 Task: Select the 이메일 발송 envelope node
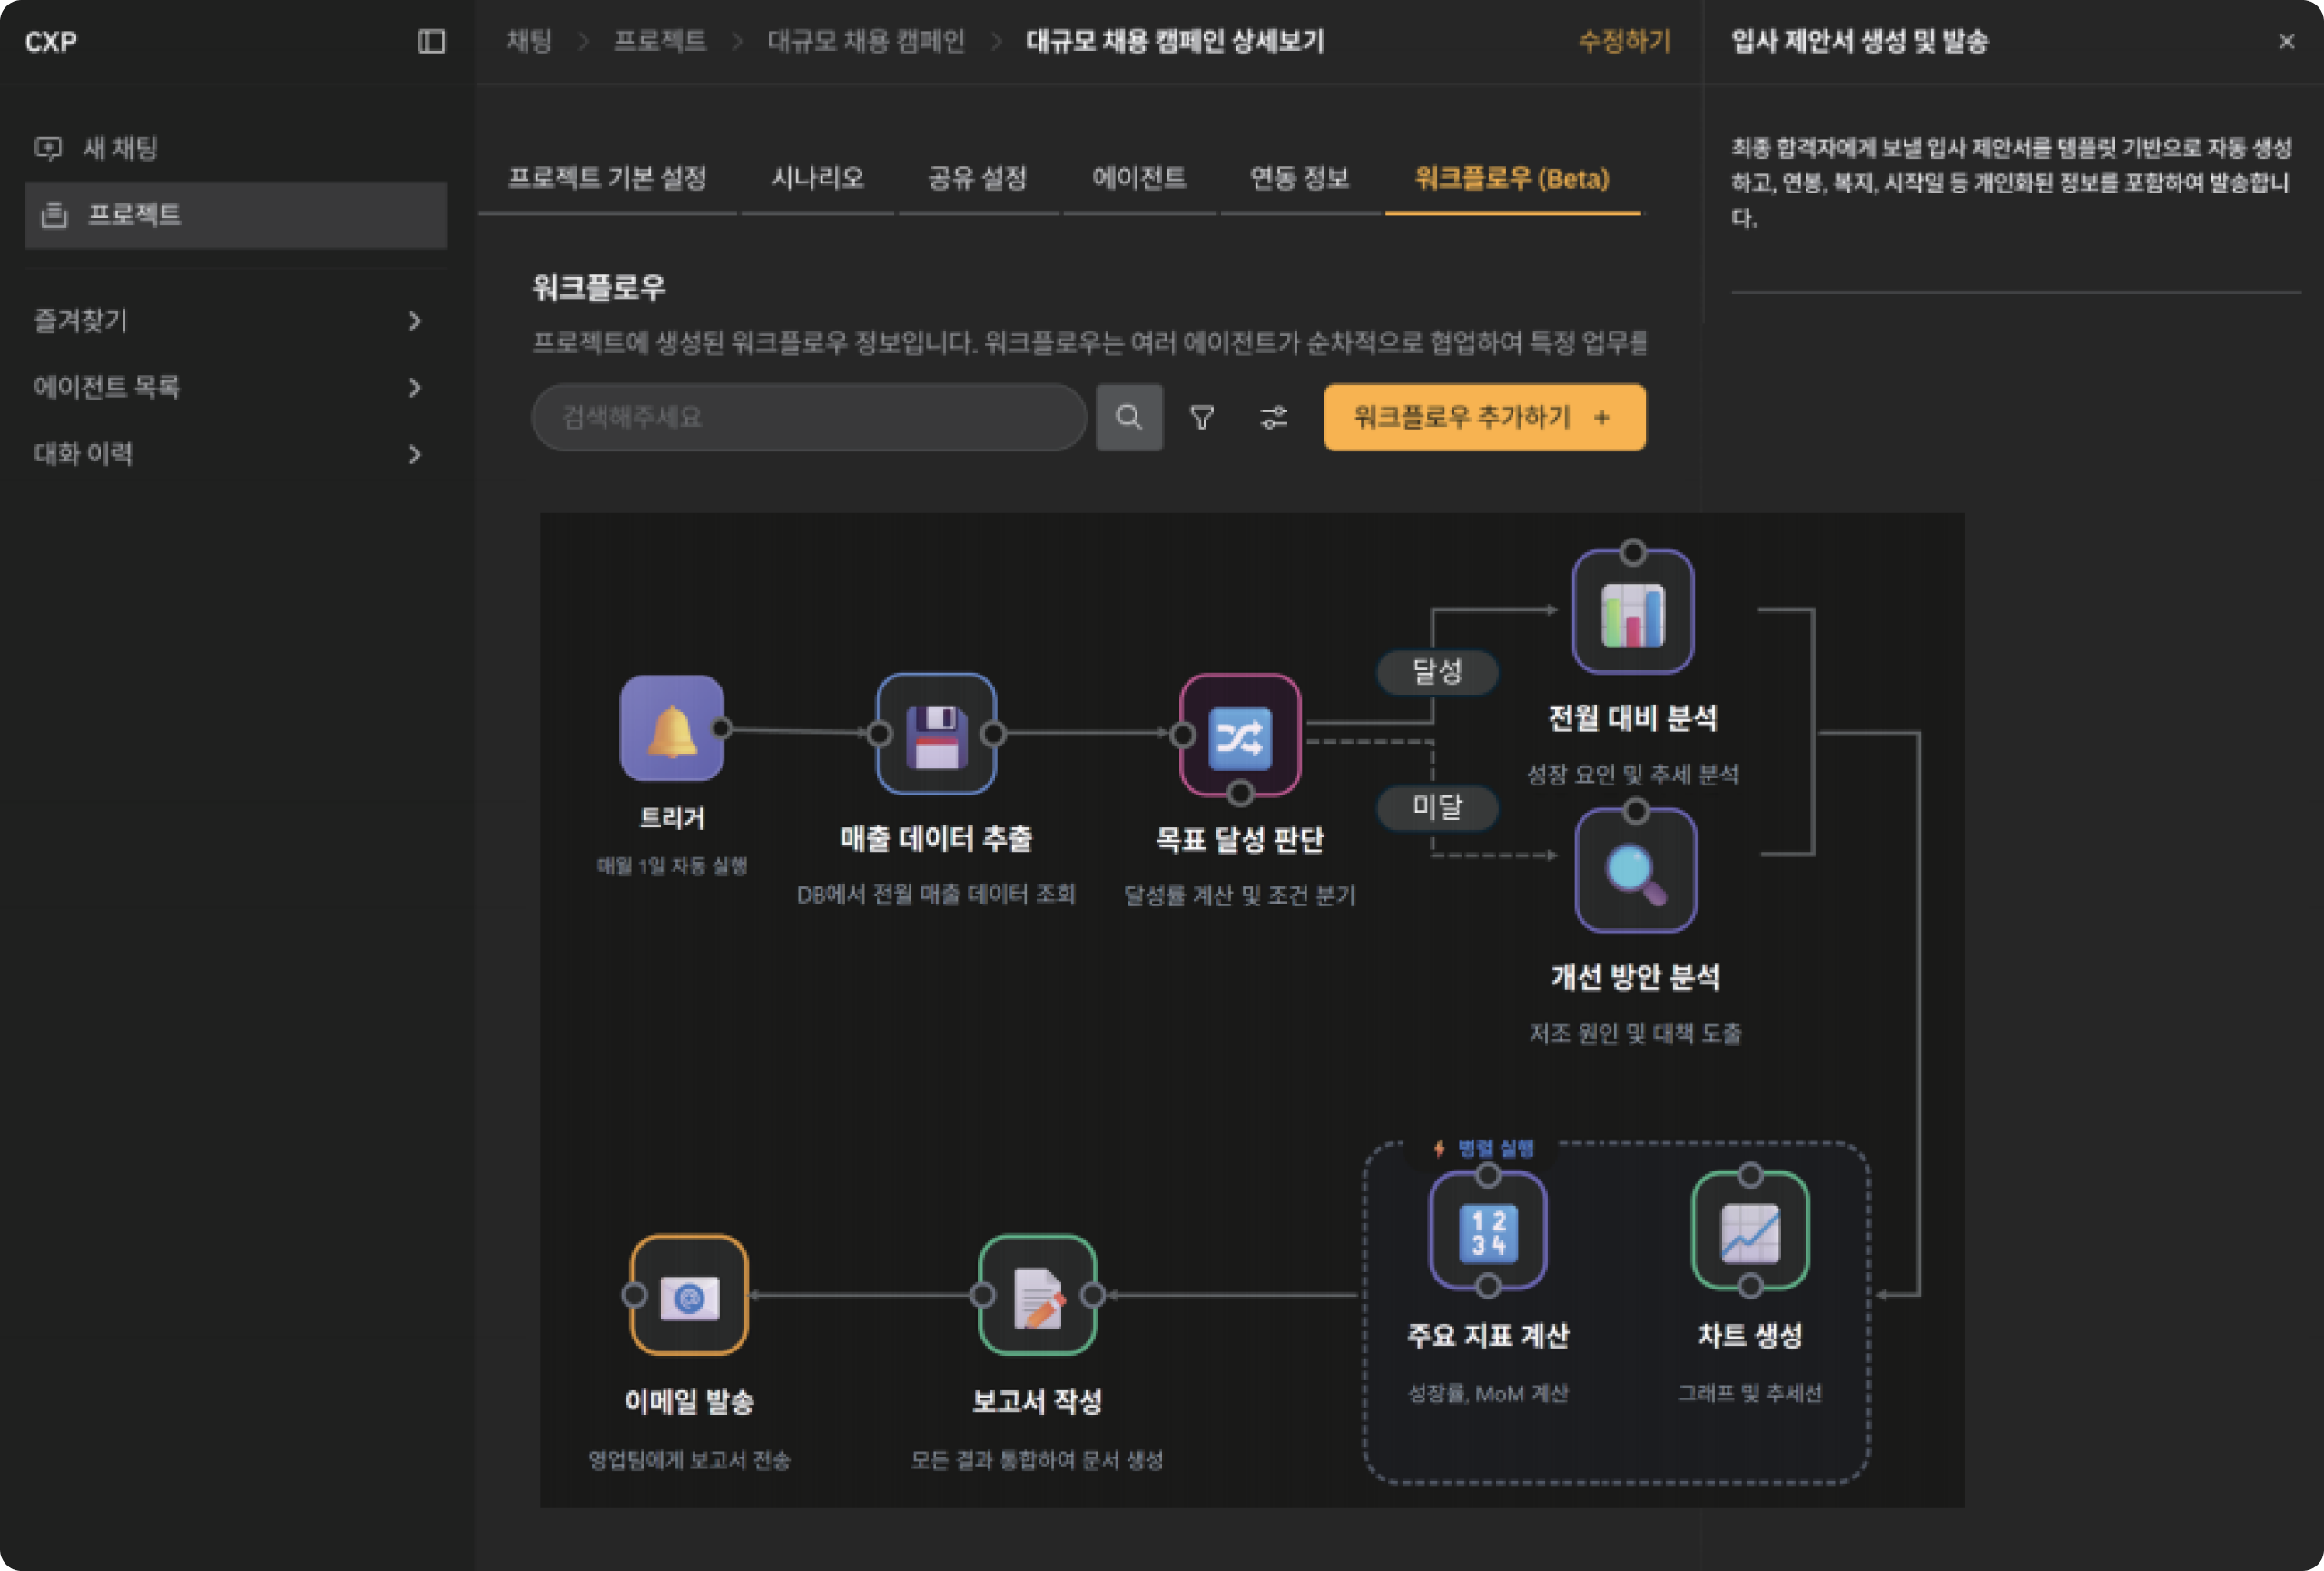pyautogui.click(x=689, y=1295)
